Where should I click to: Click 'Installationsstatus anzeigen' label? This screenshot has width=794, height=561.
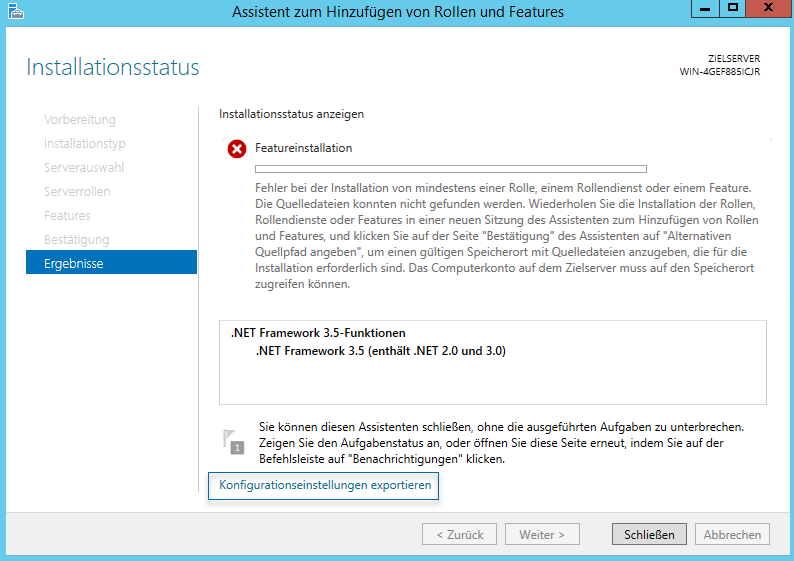click(291, 114)
